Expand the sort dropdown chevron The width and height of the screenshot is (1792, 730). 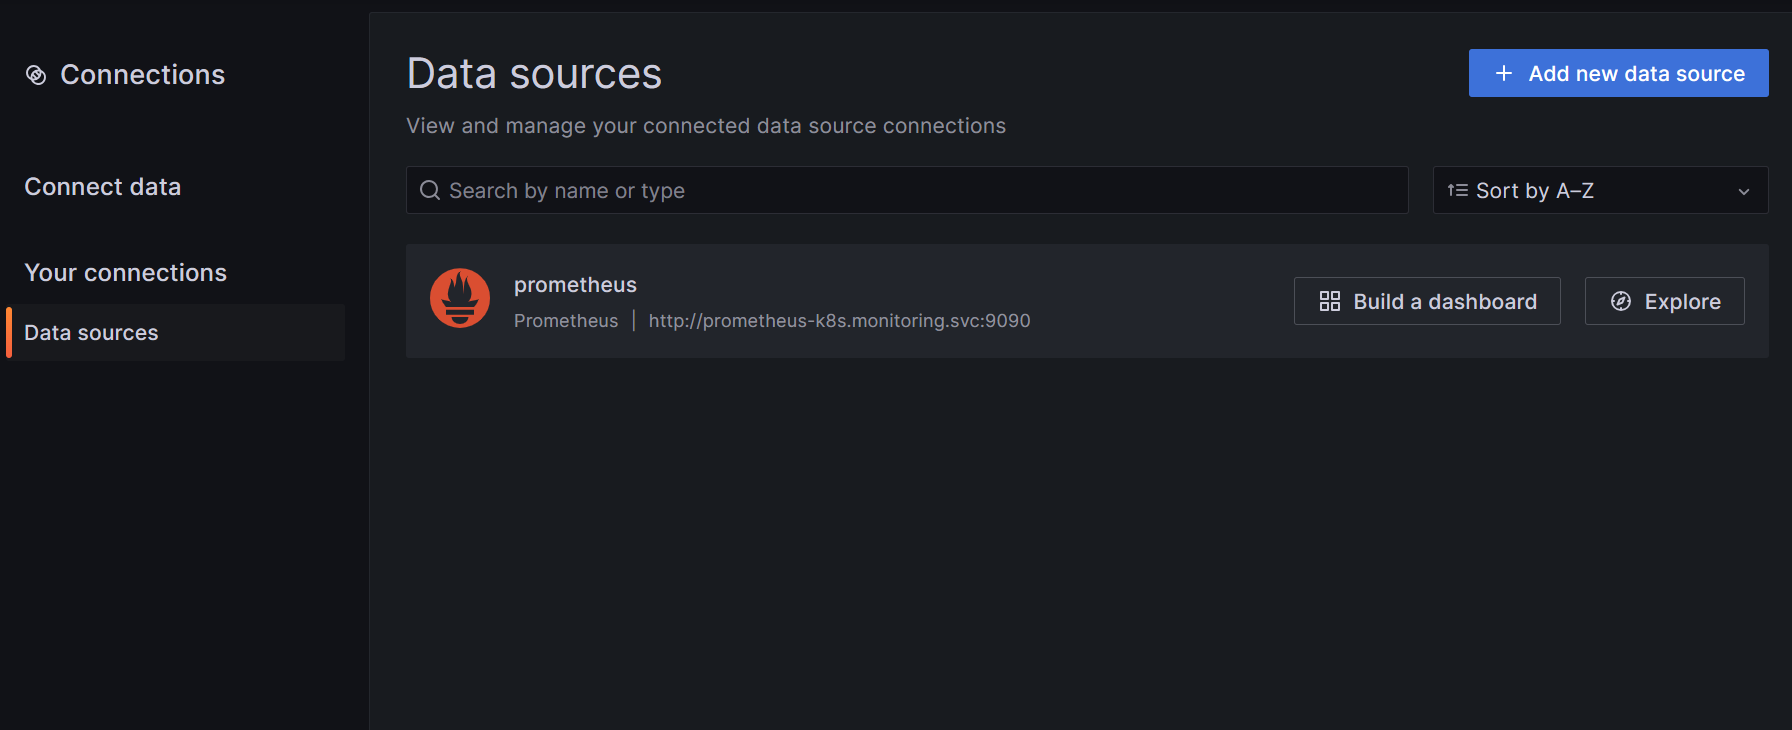[x=1744, y=192]
